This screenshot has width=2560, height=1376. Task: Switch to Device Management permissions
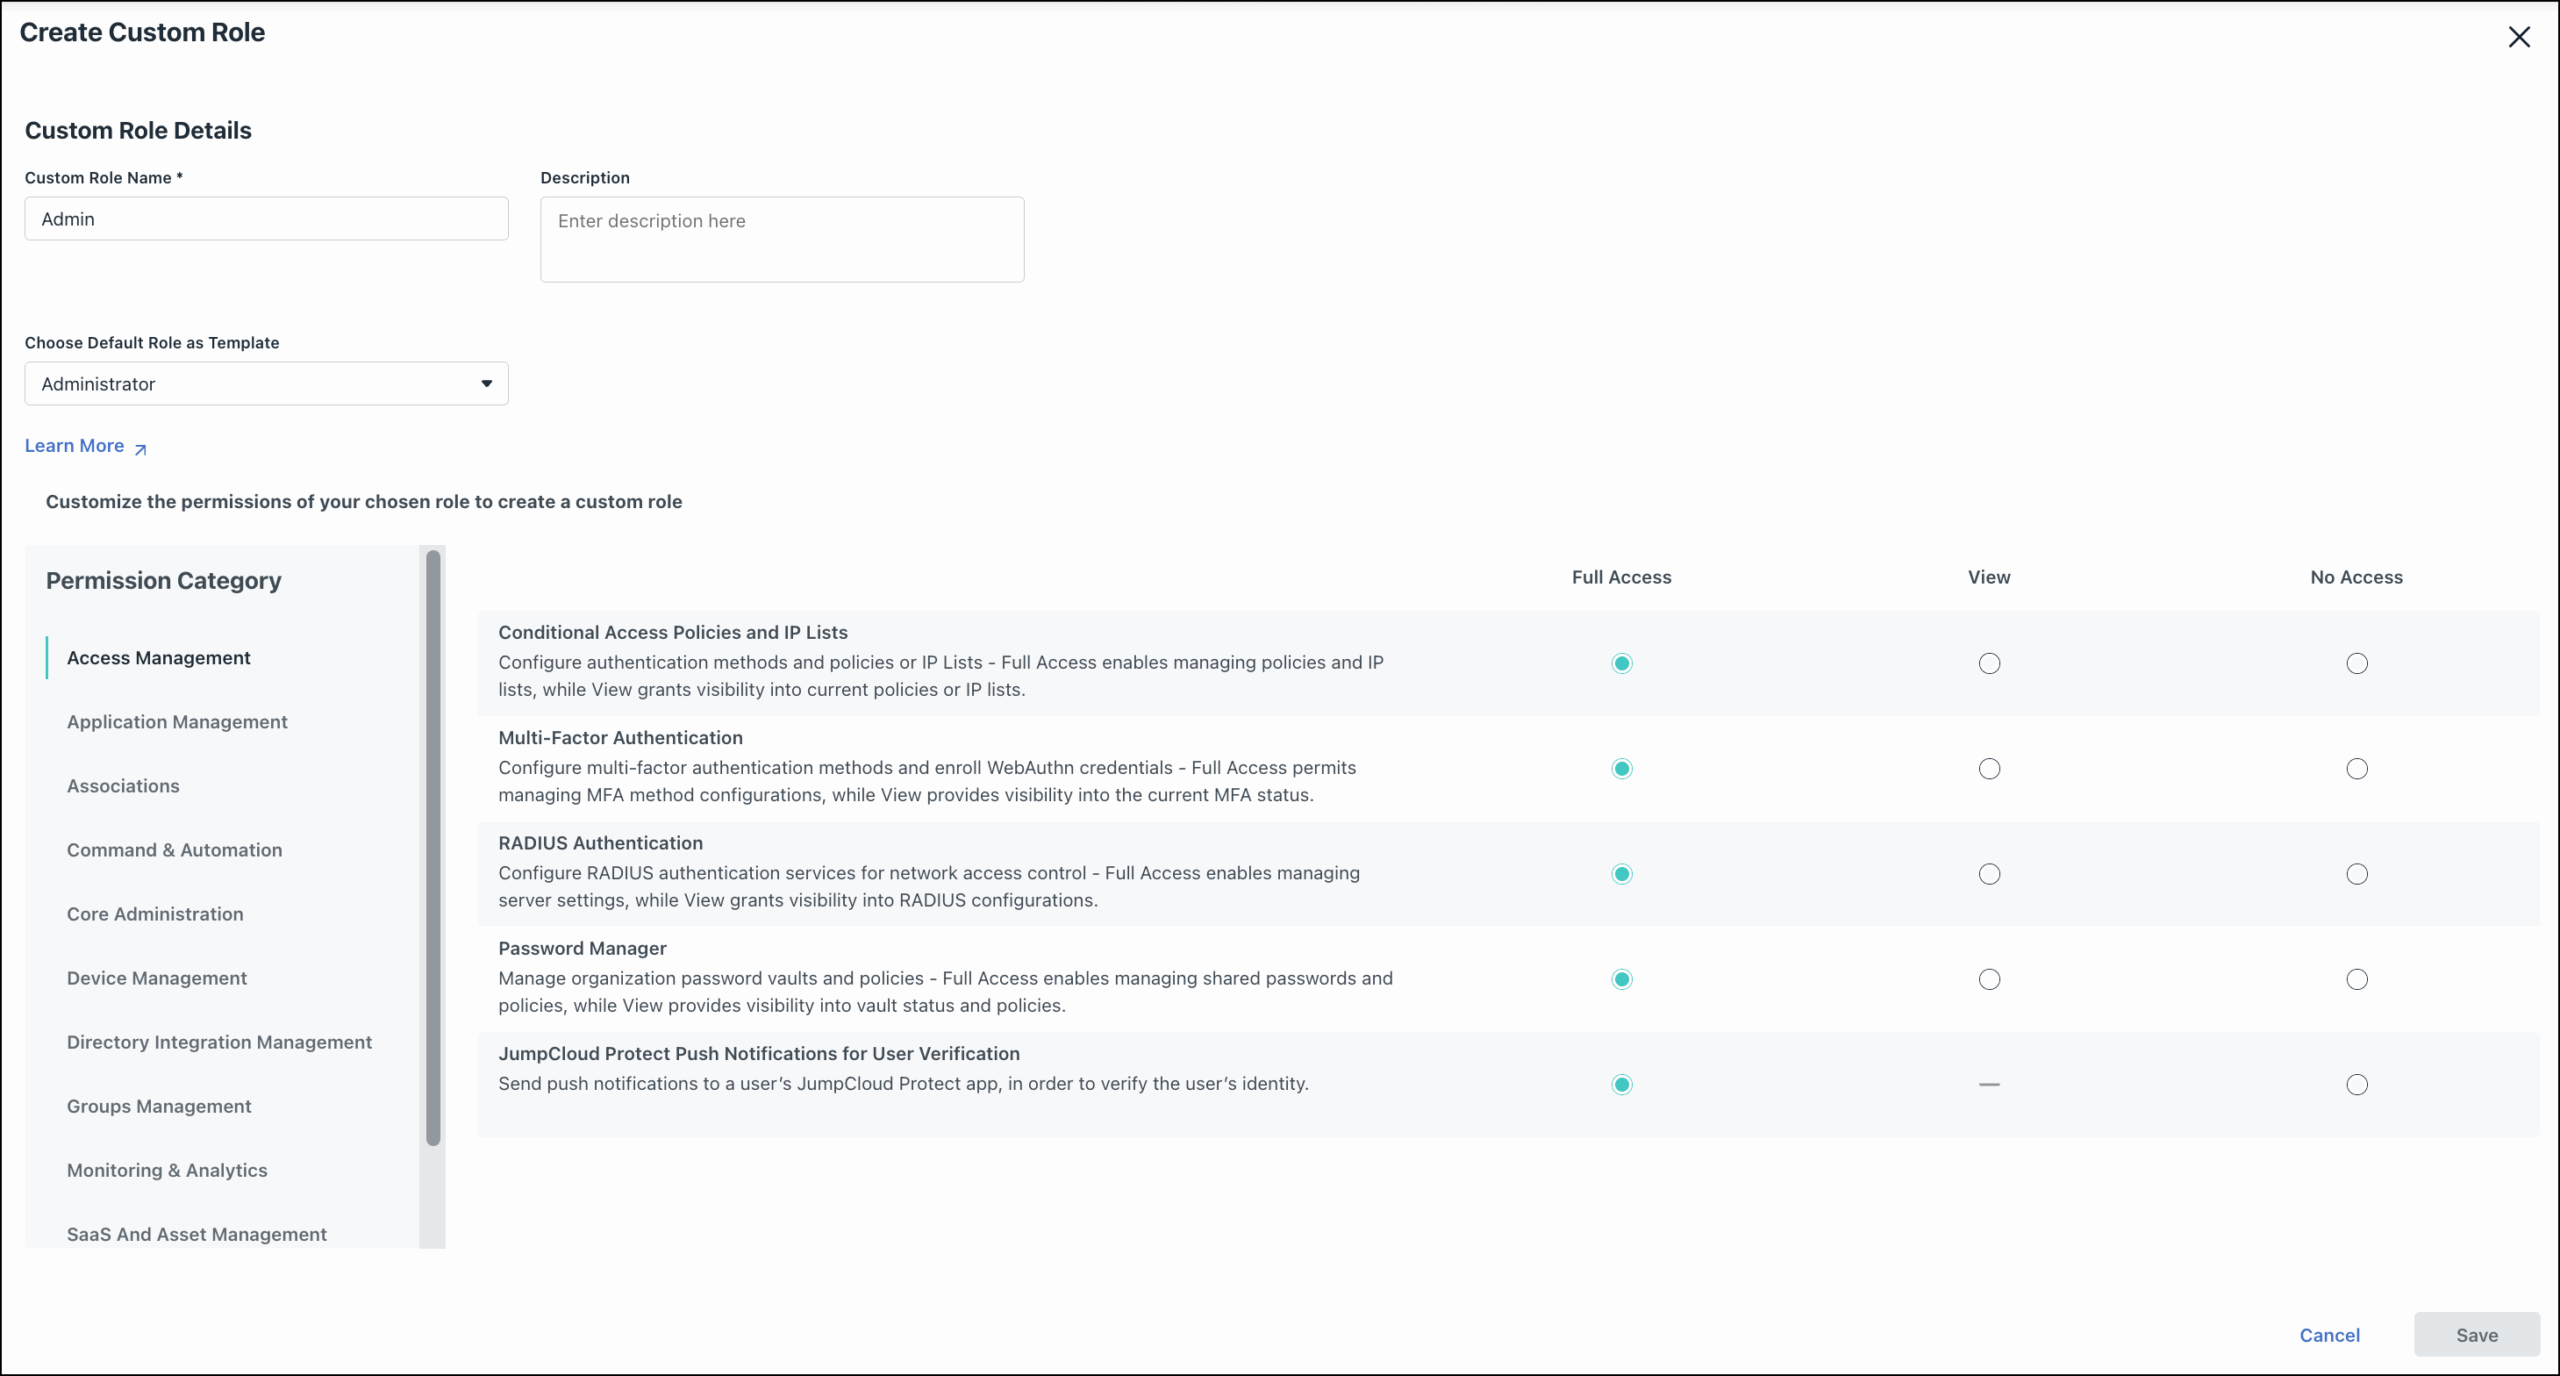(x=156, y=978)
